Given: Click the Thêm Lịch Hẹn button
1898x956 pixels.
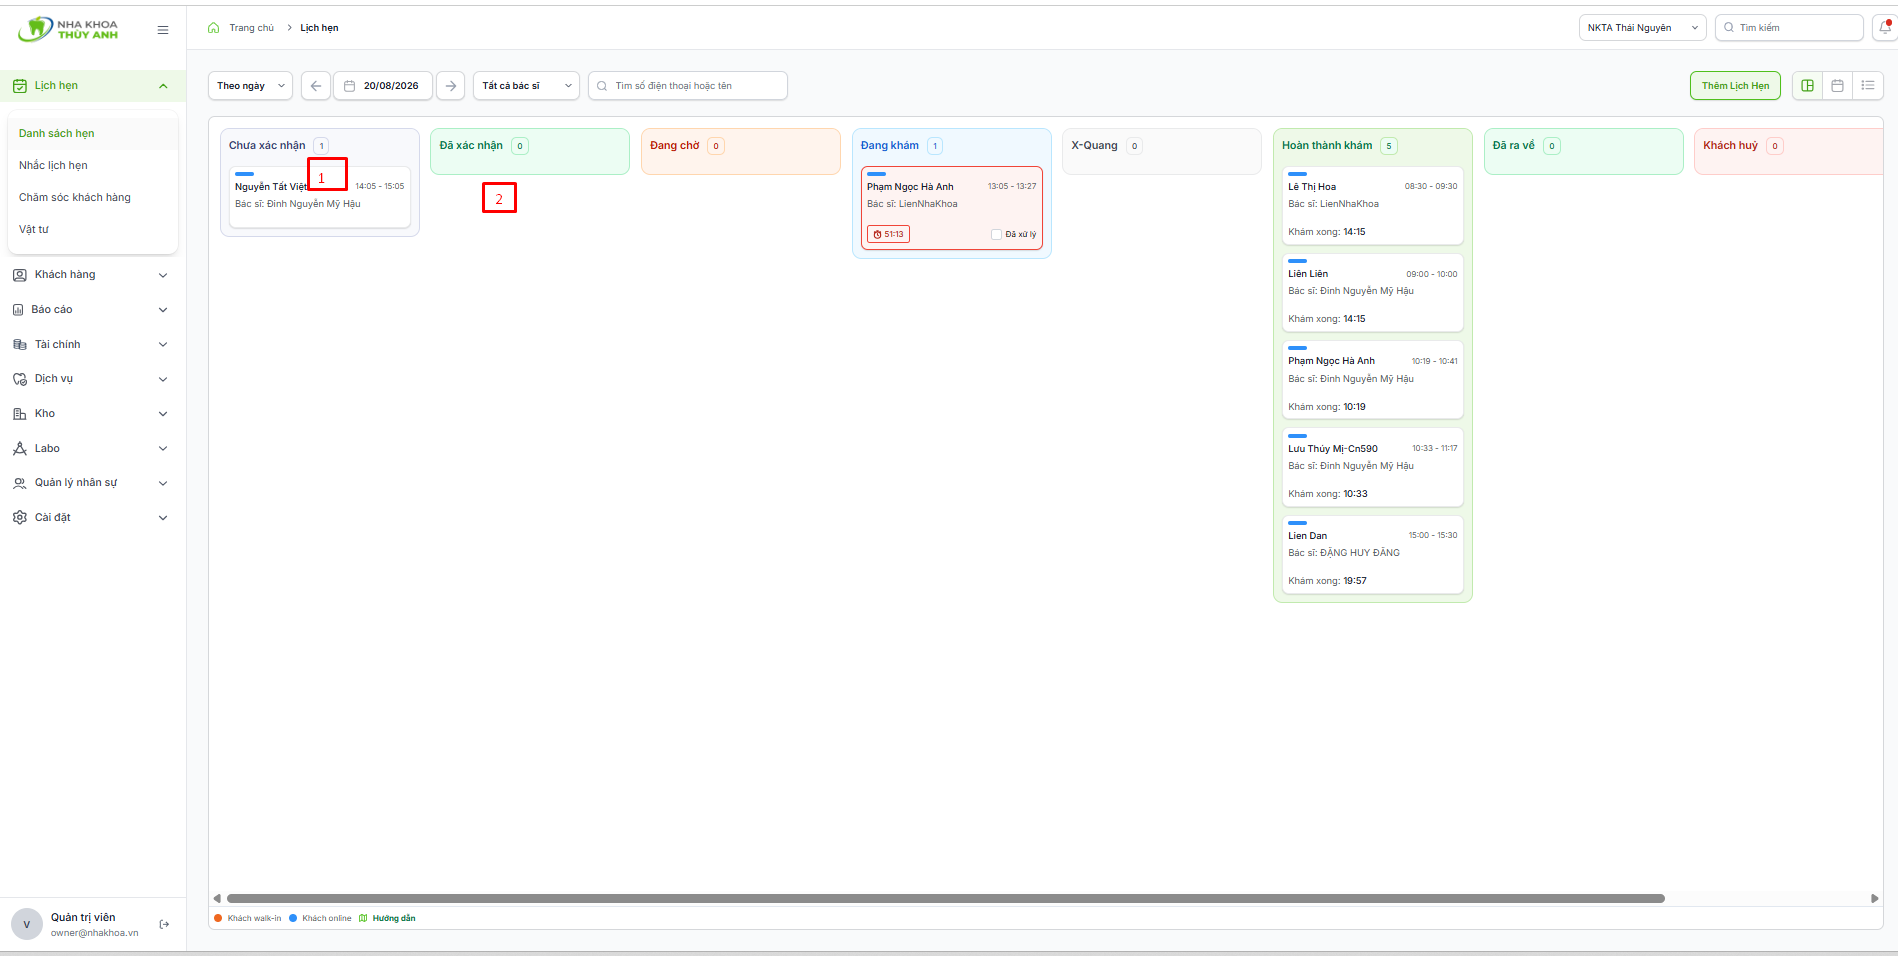Looking at the screenshot, I should point(1735,86).
